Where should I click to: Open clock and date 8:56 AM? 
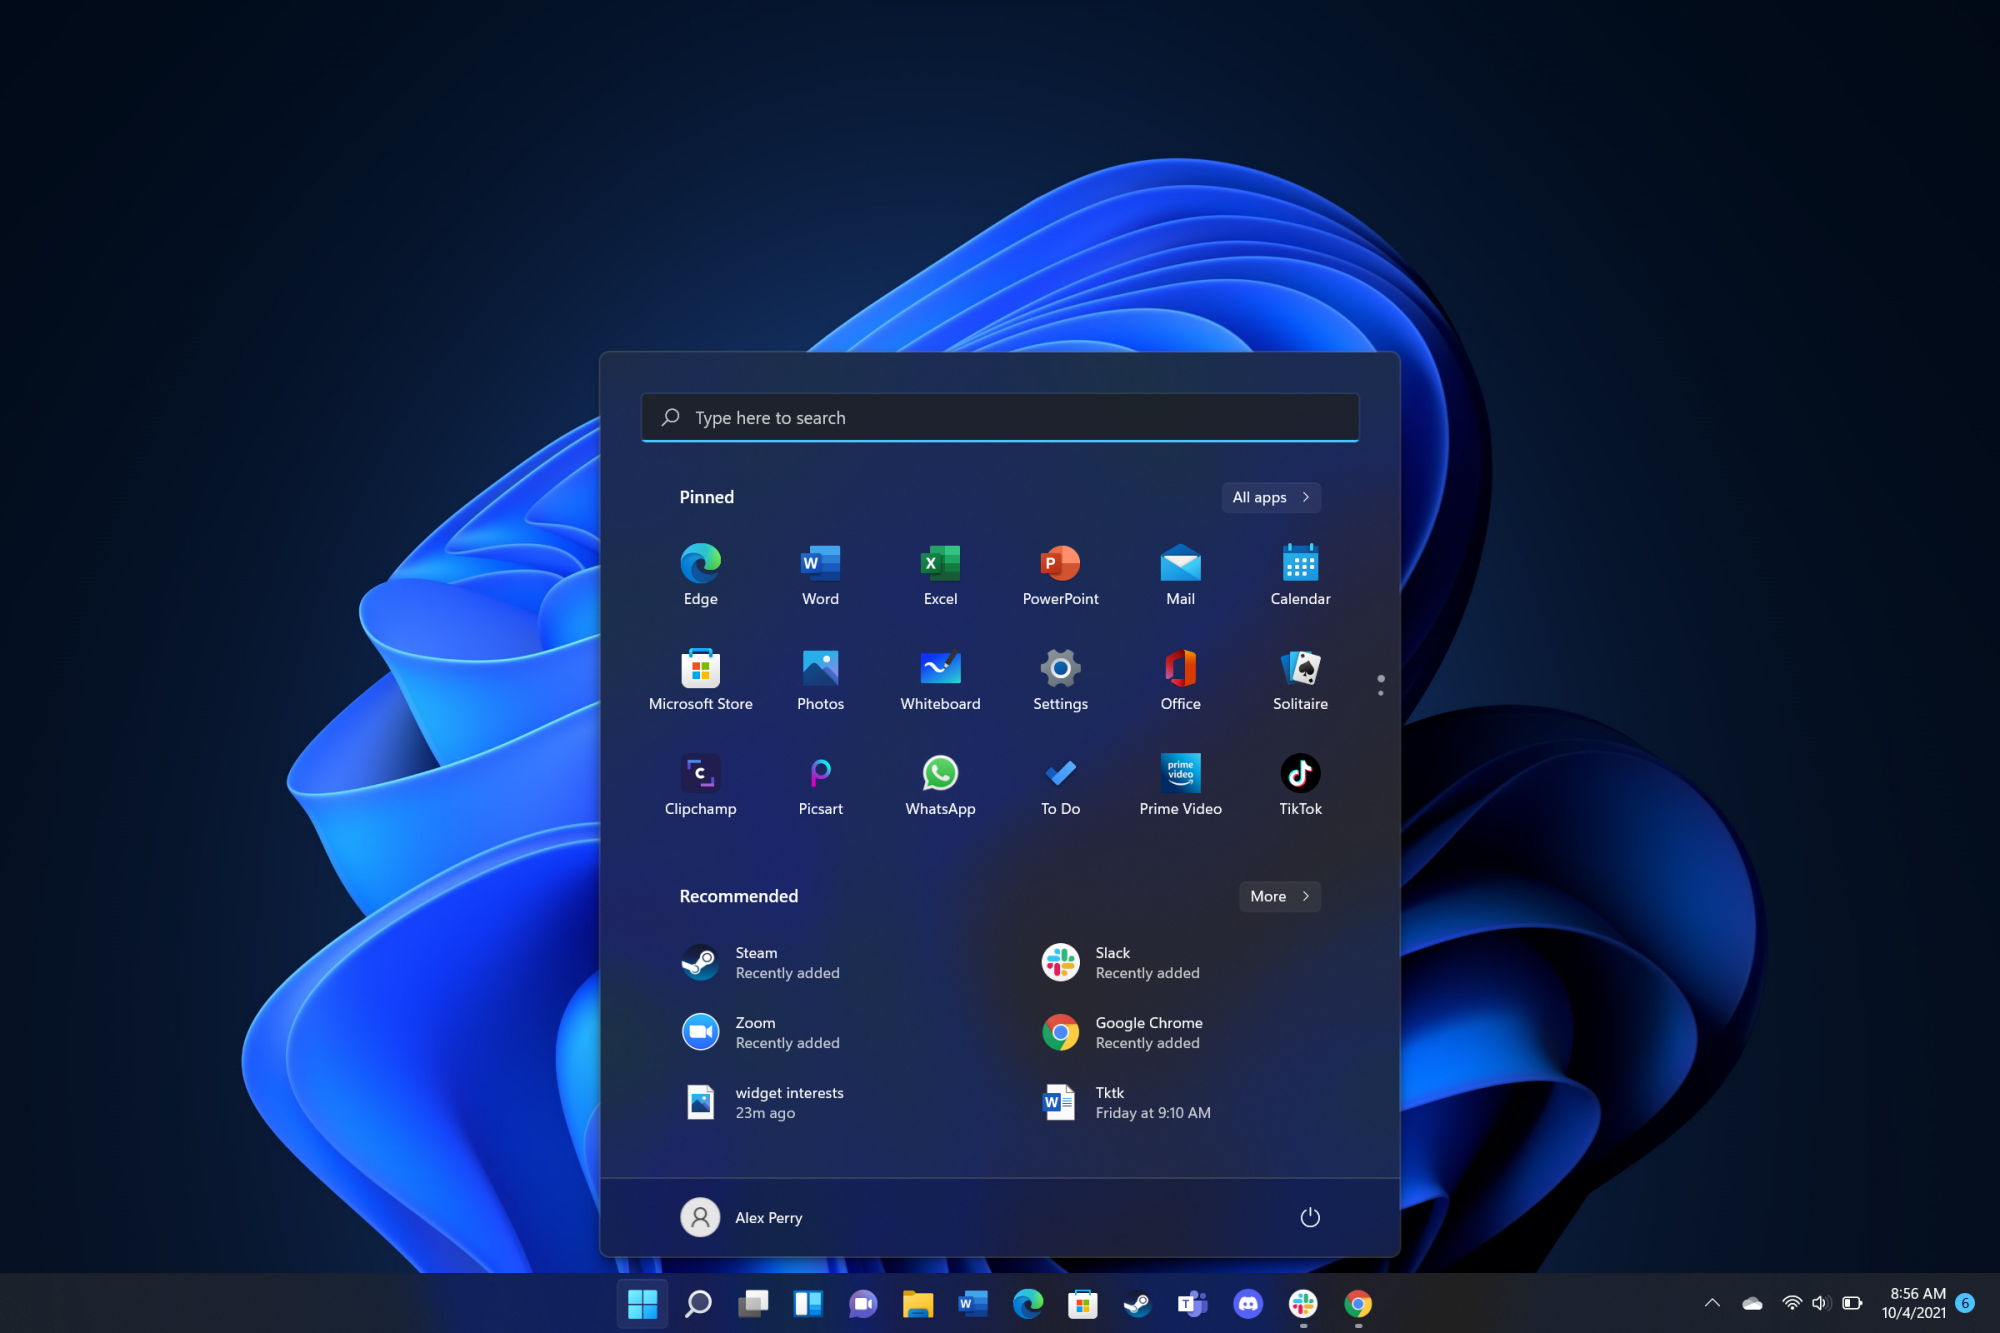coord(1914,1303)
